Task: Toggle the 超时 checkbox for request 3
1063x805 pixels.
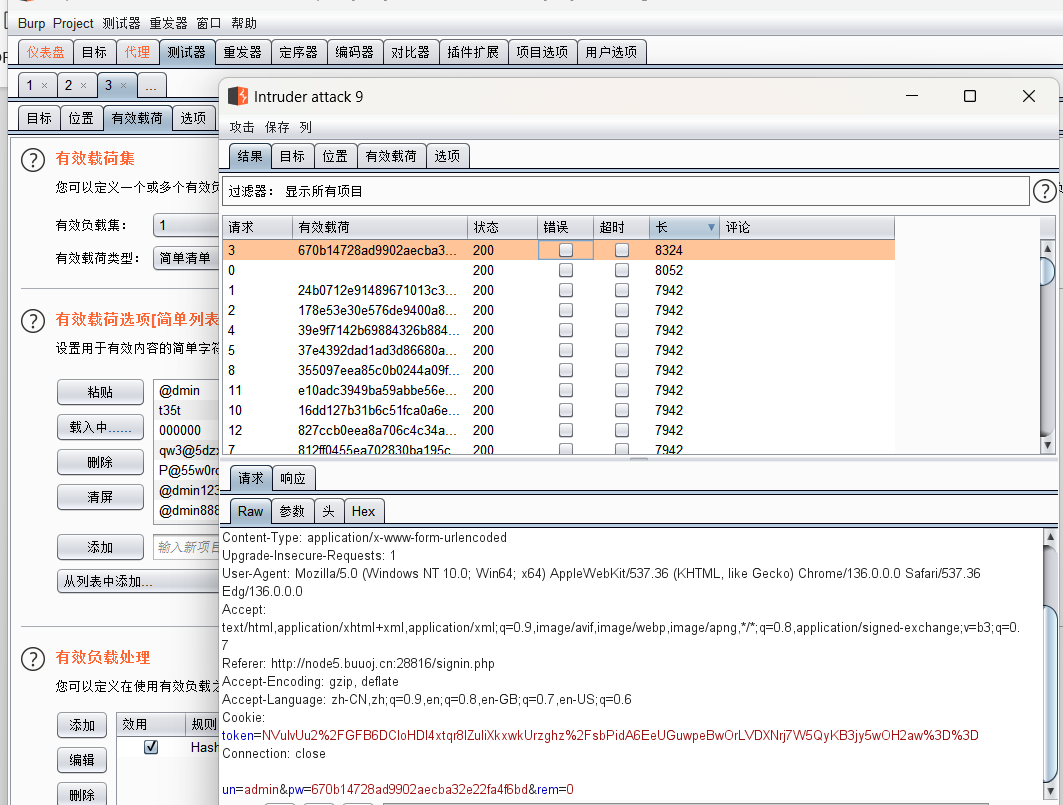Action: tap(622, 250)
